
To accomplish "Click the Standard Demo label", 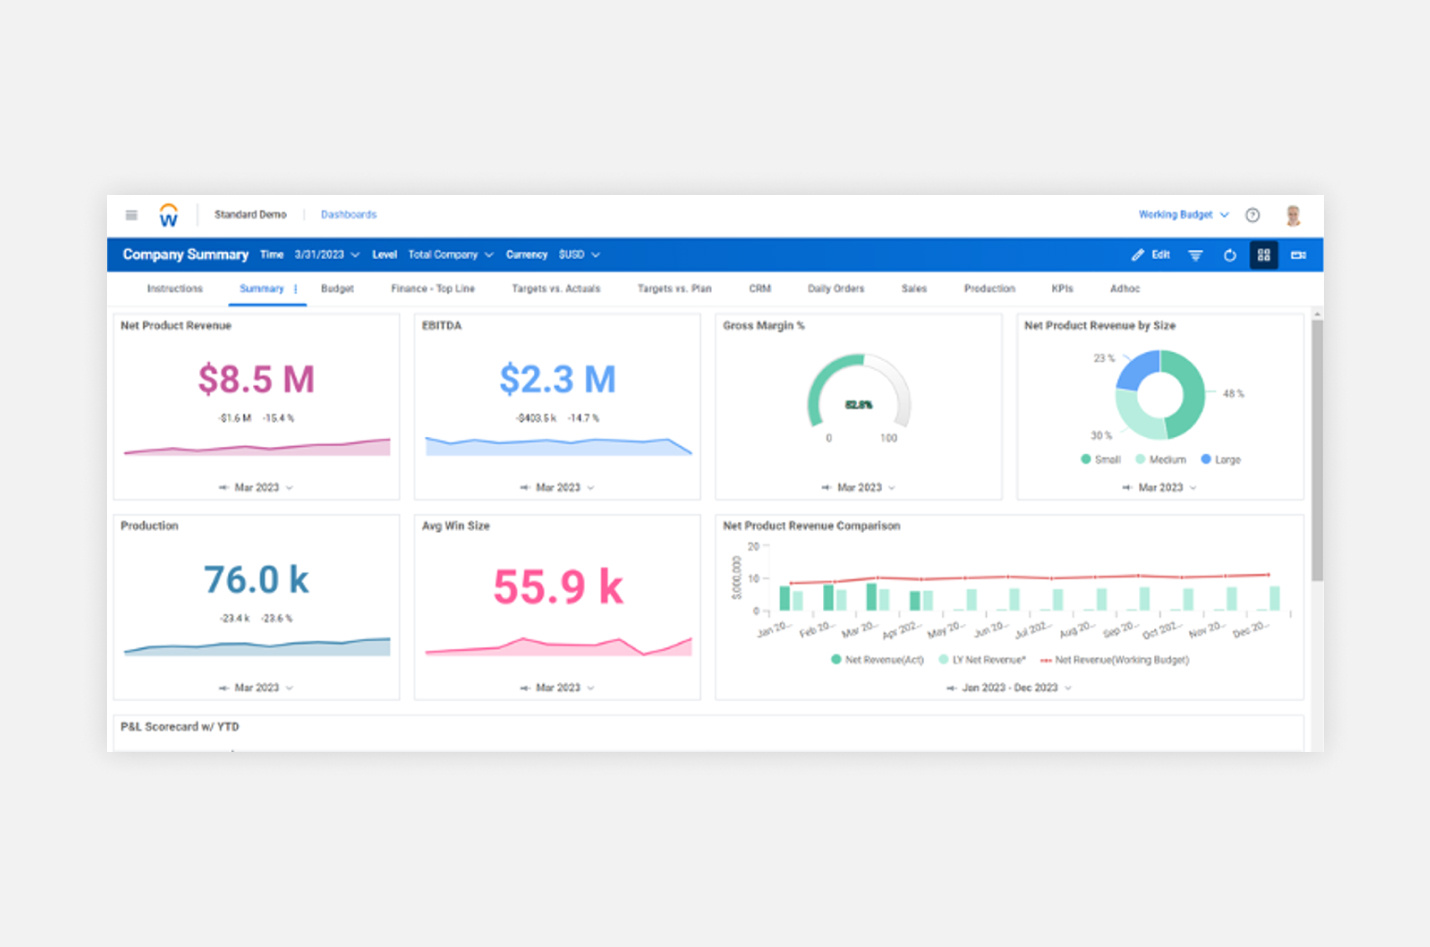I will [x=251, y=214].
